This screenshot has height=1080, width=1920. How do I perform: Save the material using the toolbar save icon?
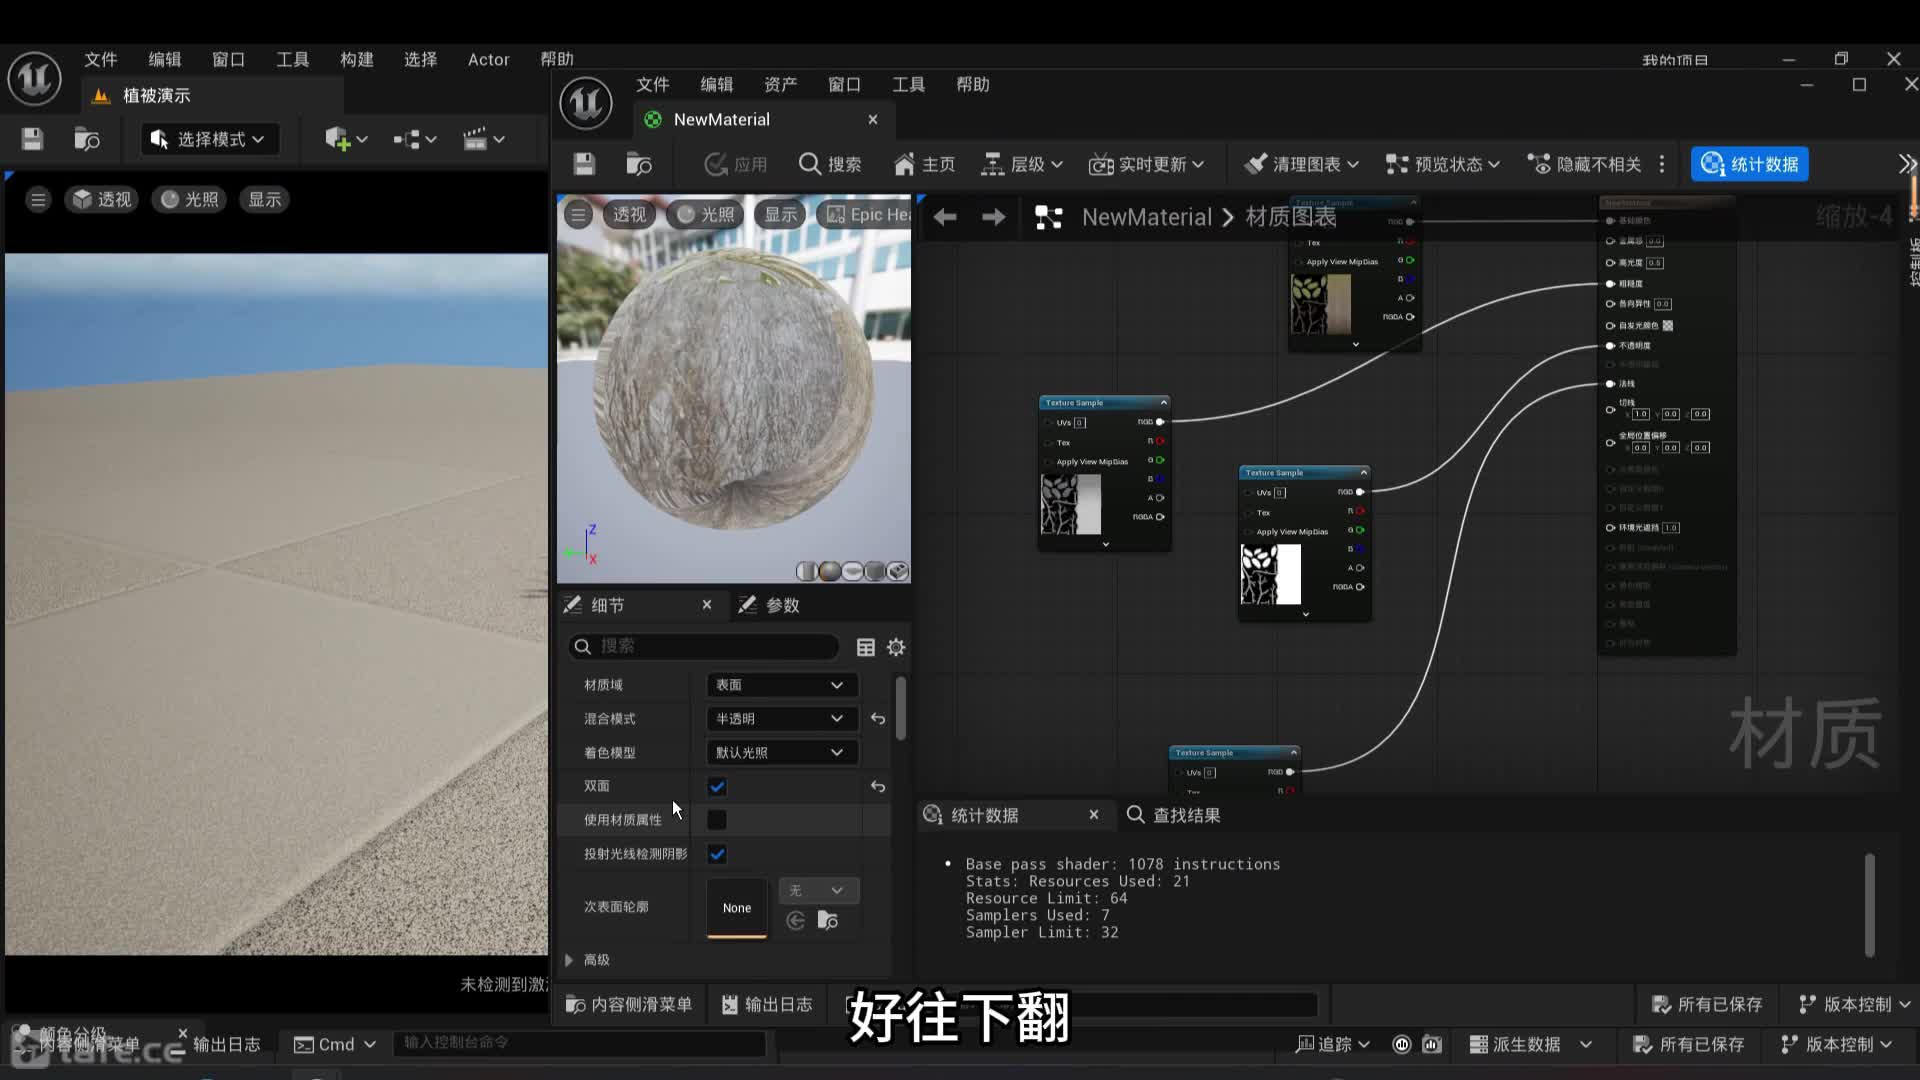584,164
